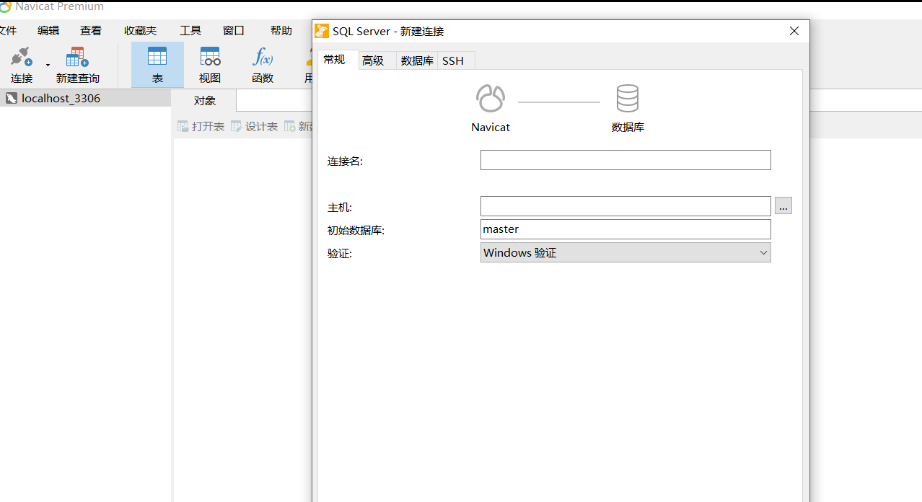This screenshot has height=502, width=922.
Task: Click the SQL Server dialog title icon
Action: pos(322,31)
